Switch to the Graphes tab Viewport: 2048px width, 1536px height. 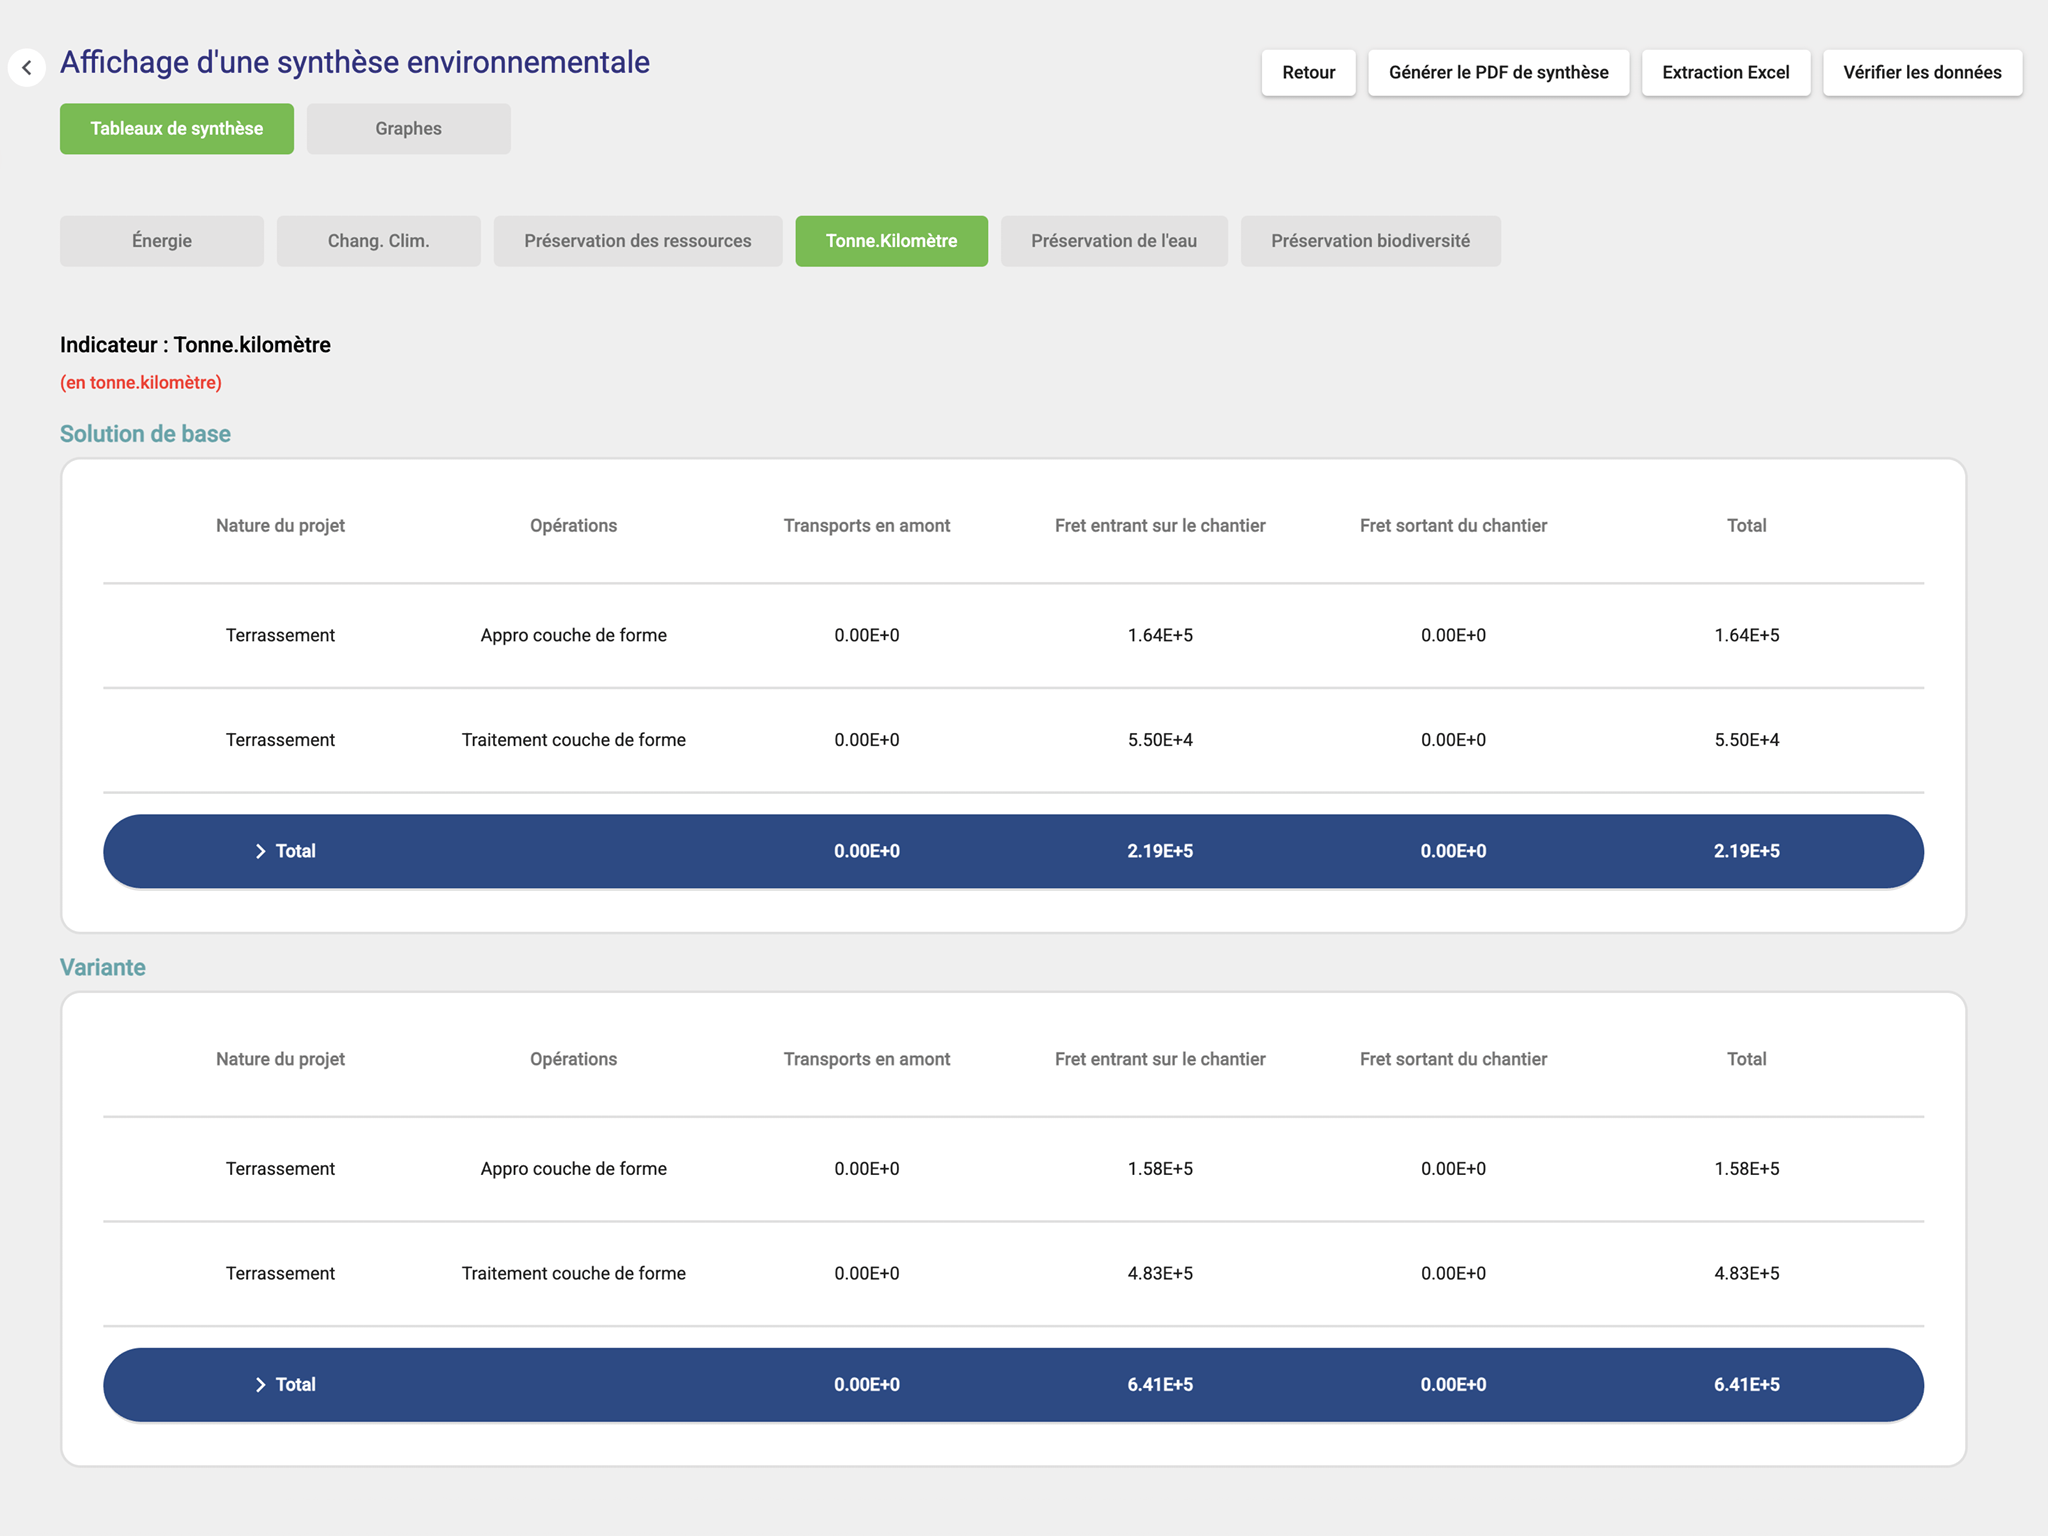pos(408,129)
